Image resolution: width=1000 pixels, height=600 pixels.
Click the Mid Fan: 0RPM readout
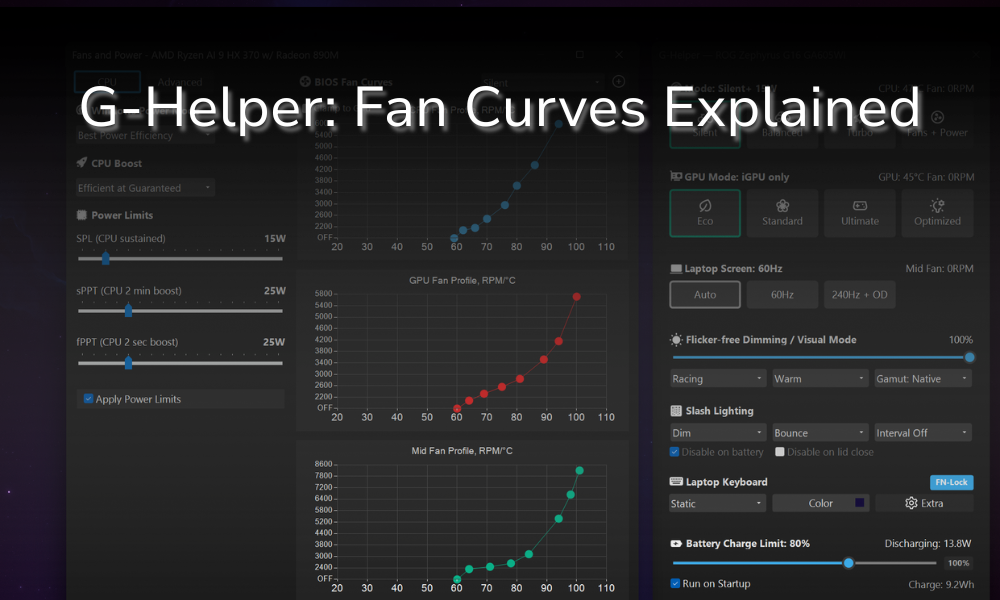(939, 268)
